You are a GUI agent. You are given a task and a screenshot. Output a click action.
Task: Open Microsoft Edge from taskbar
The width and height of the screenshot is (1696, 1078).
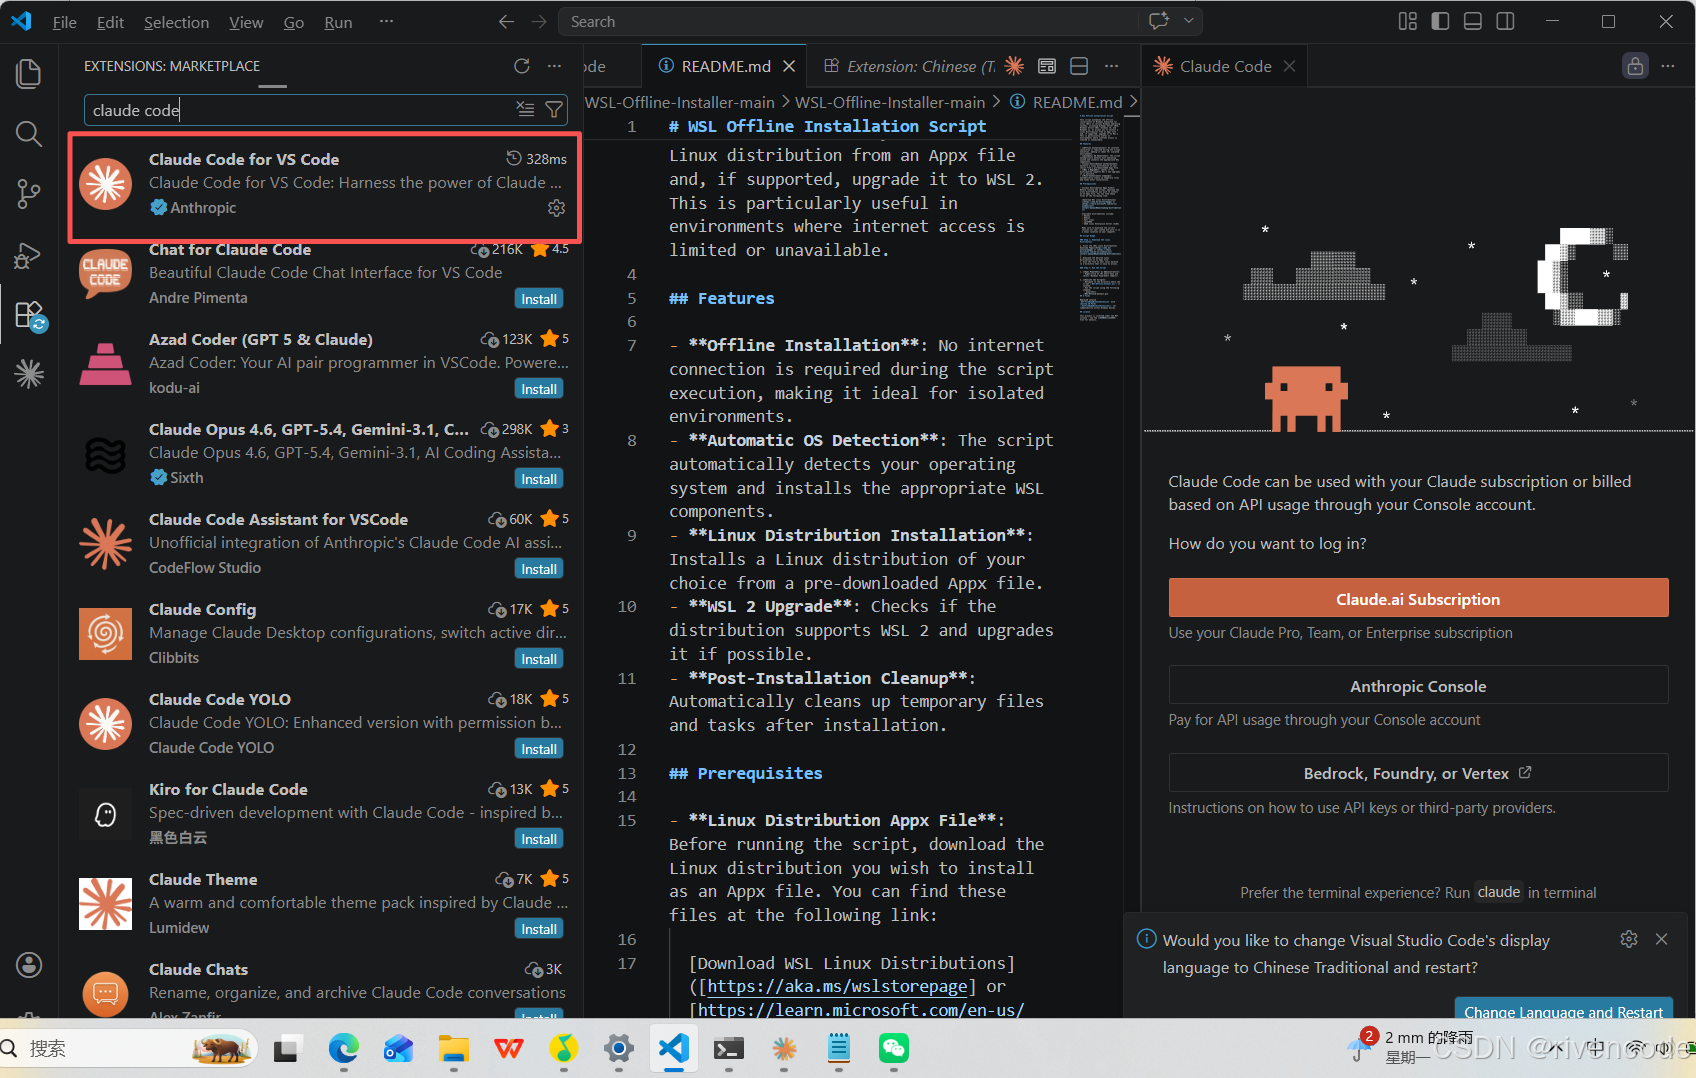point(343,1048)
